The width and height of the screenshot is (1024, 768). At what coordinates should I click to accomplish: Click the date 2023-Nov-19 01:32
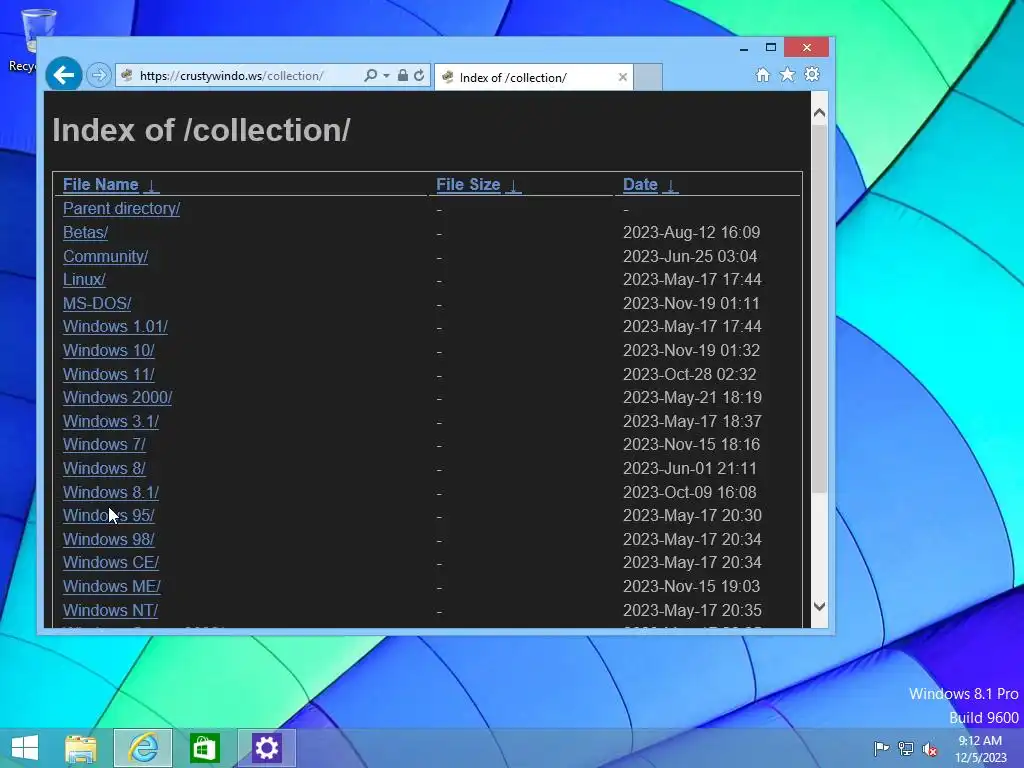(x=691, y=351)
